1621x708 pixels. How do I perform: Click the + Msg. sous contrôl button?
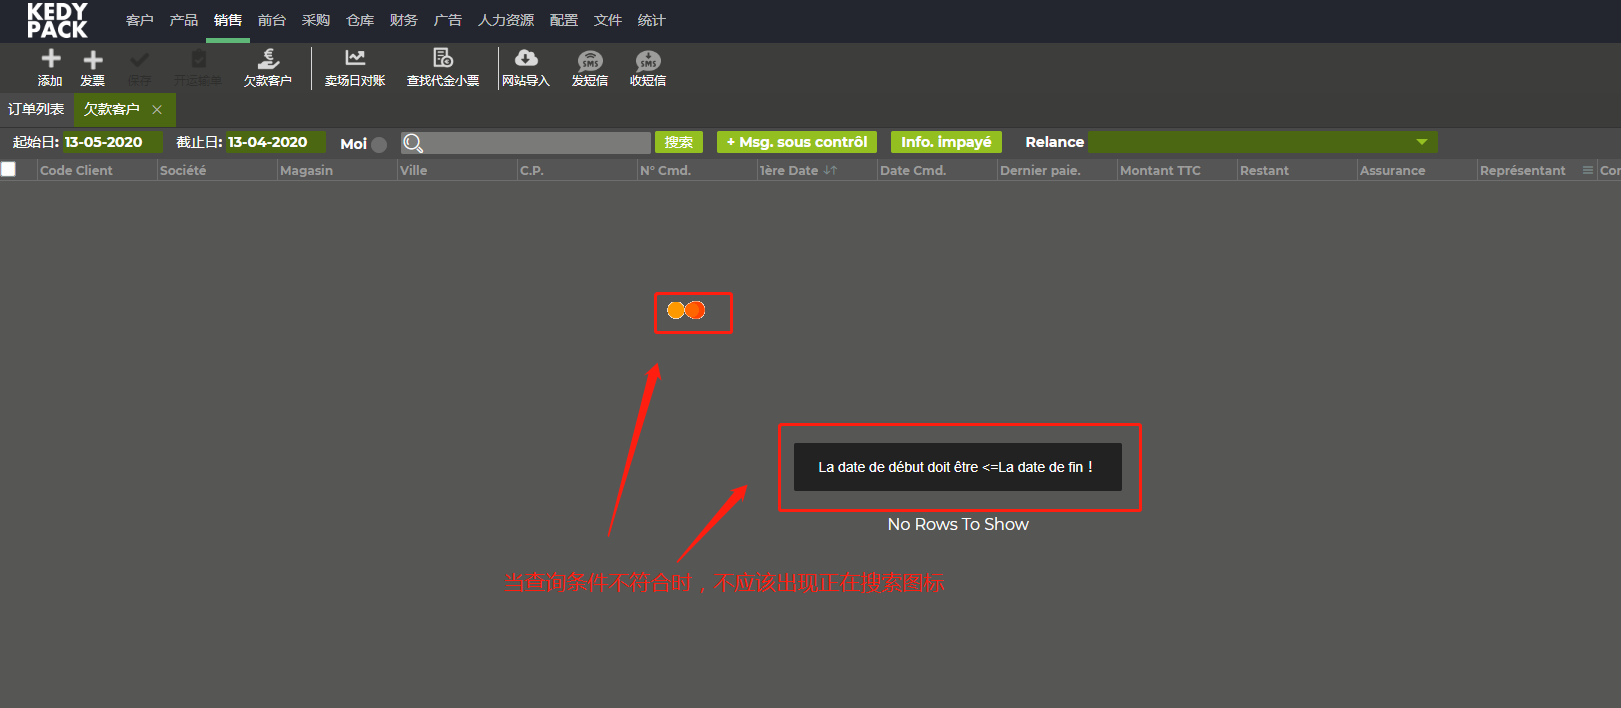click(x=797, y=142)
